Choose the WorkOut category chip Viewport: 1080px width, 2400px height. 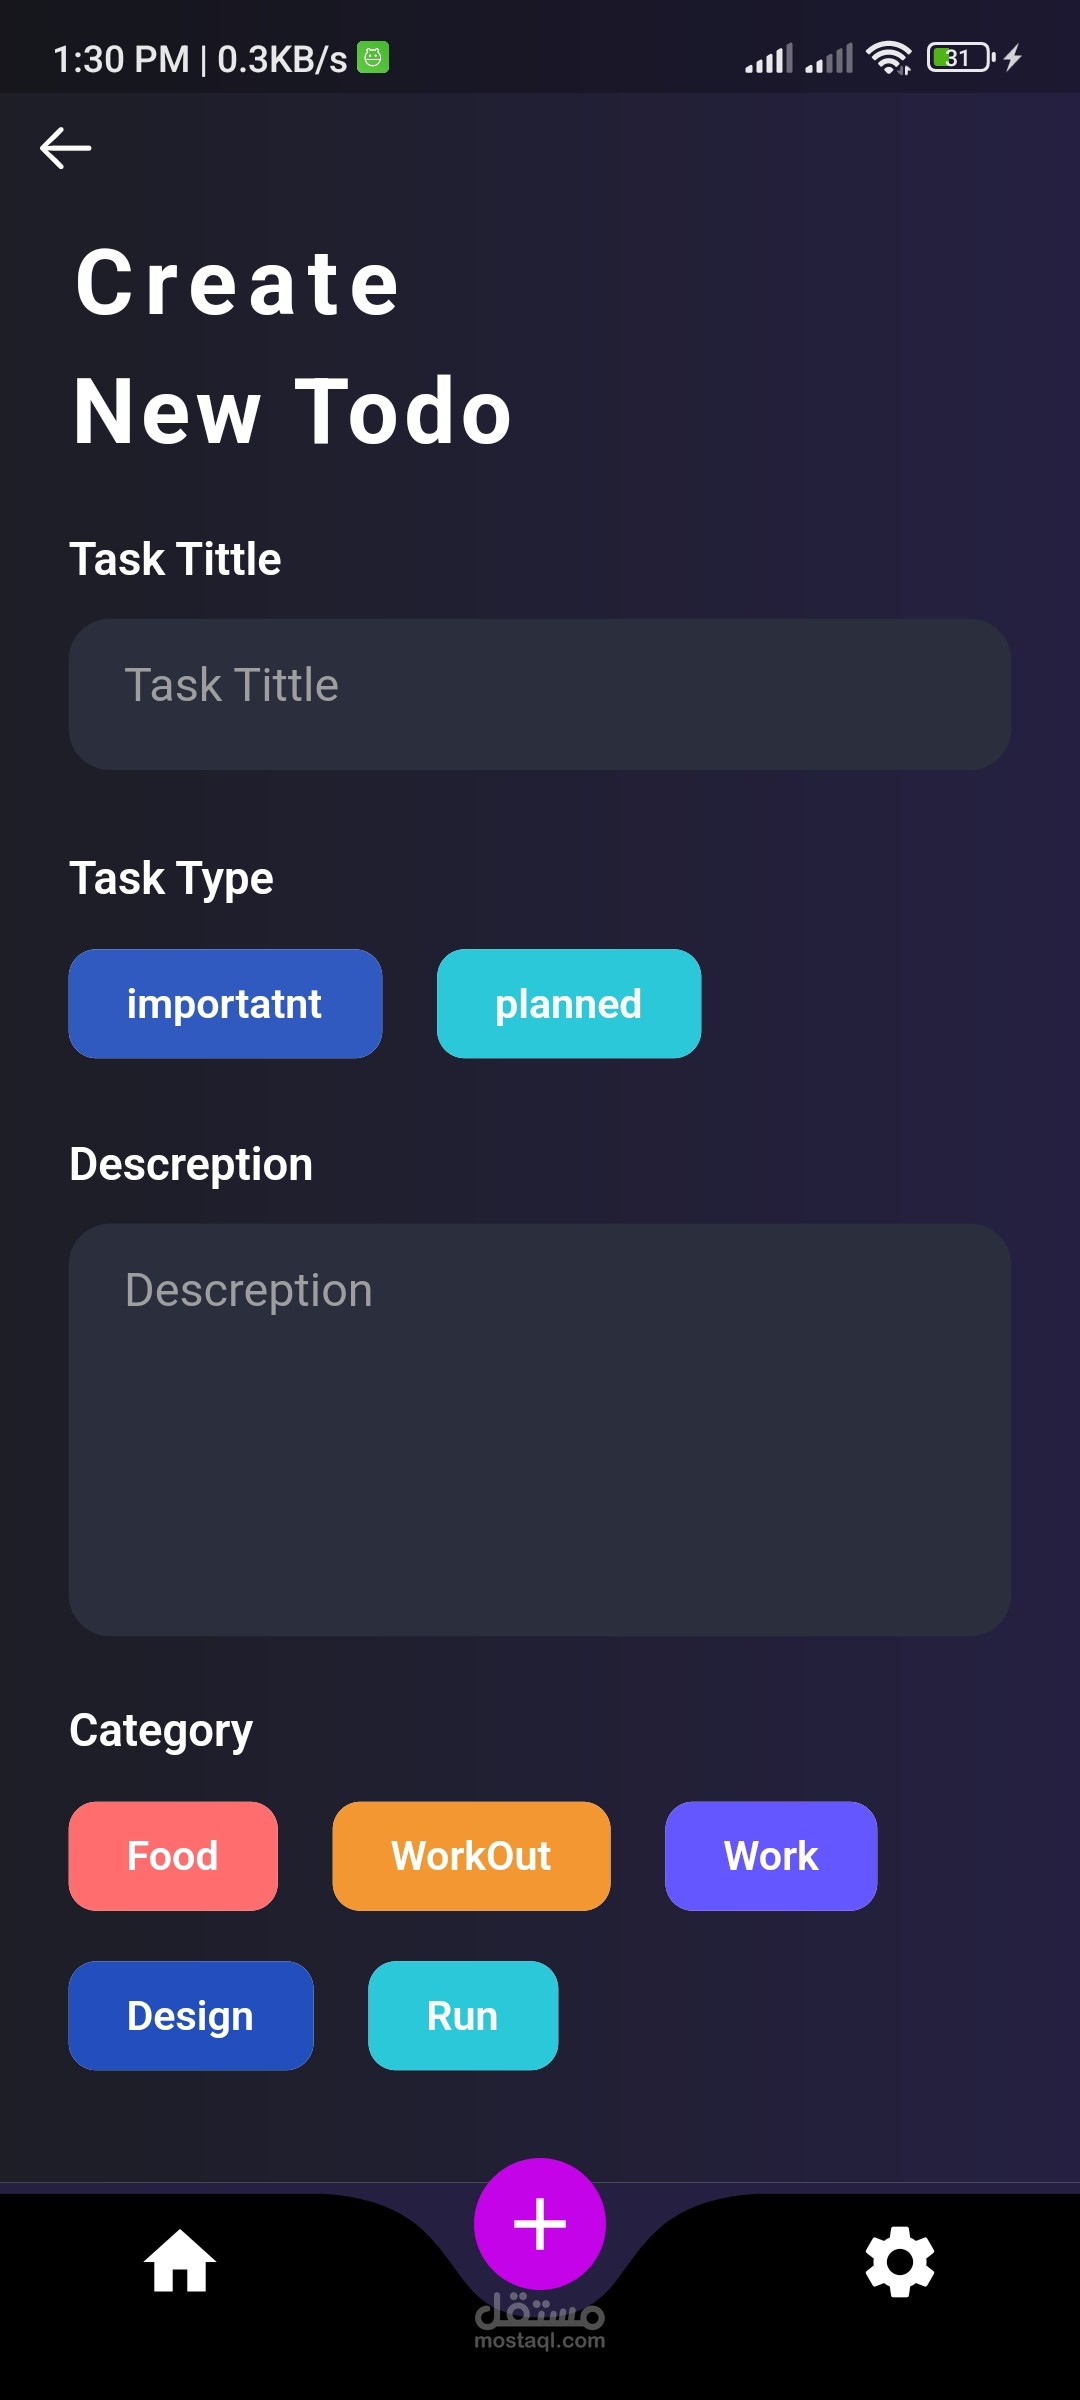(471, 1856)
